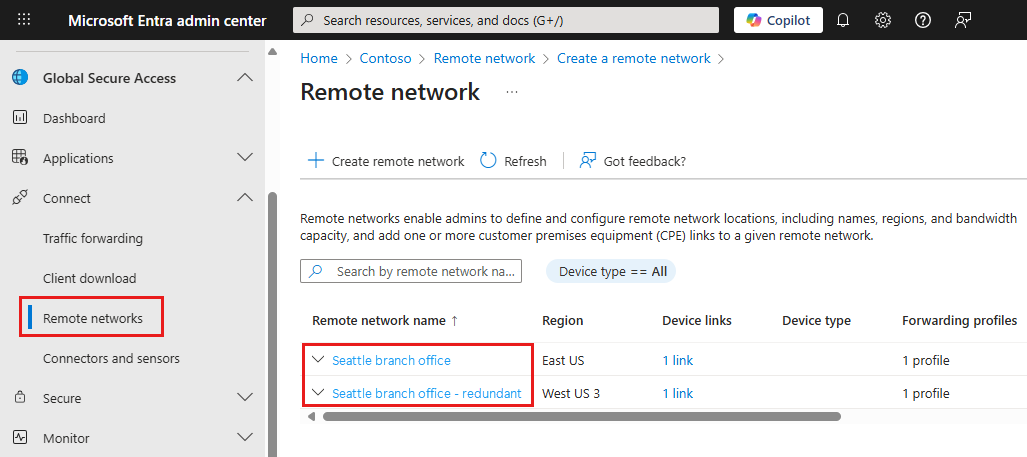The height and width of the screenshot is (457, 1027).
Task: Expand the Seattle branch office row
Action: coord(318,360)
